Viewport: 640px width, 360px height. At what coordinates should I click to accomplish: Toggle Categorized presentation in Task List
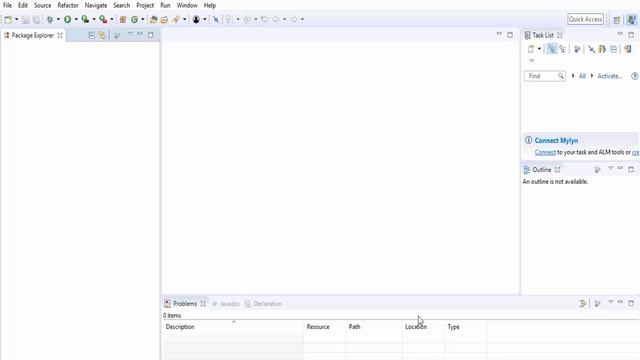point(552,49)
